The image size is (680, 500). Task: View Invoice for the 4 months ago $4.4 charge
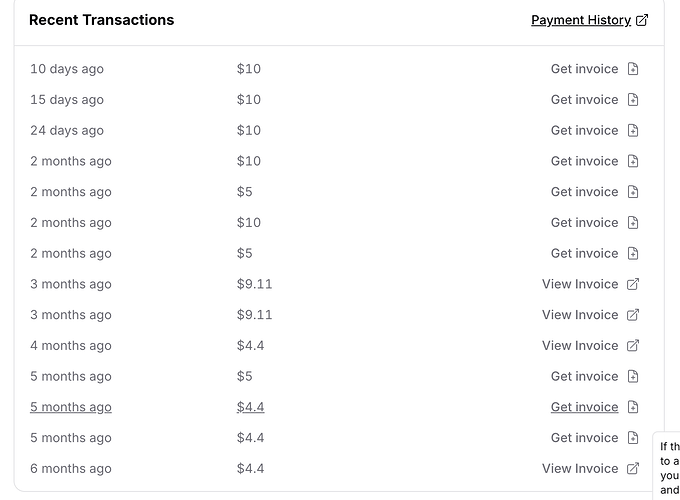click(580, 346)
